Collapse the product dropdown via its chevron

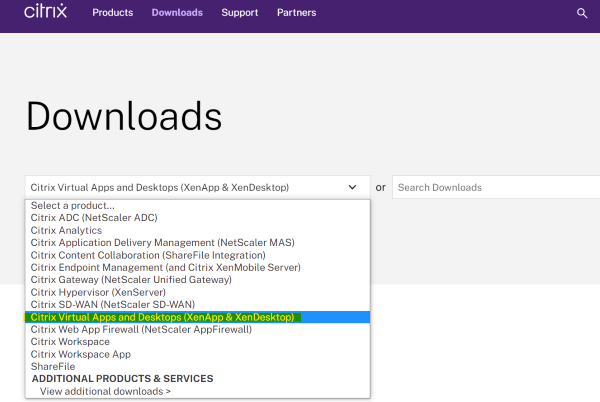tap(352, 187)
